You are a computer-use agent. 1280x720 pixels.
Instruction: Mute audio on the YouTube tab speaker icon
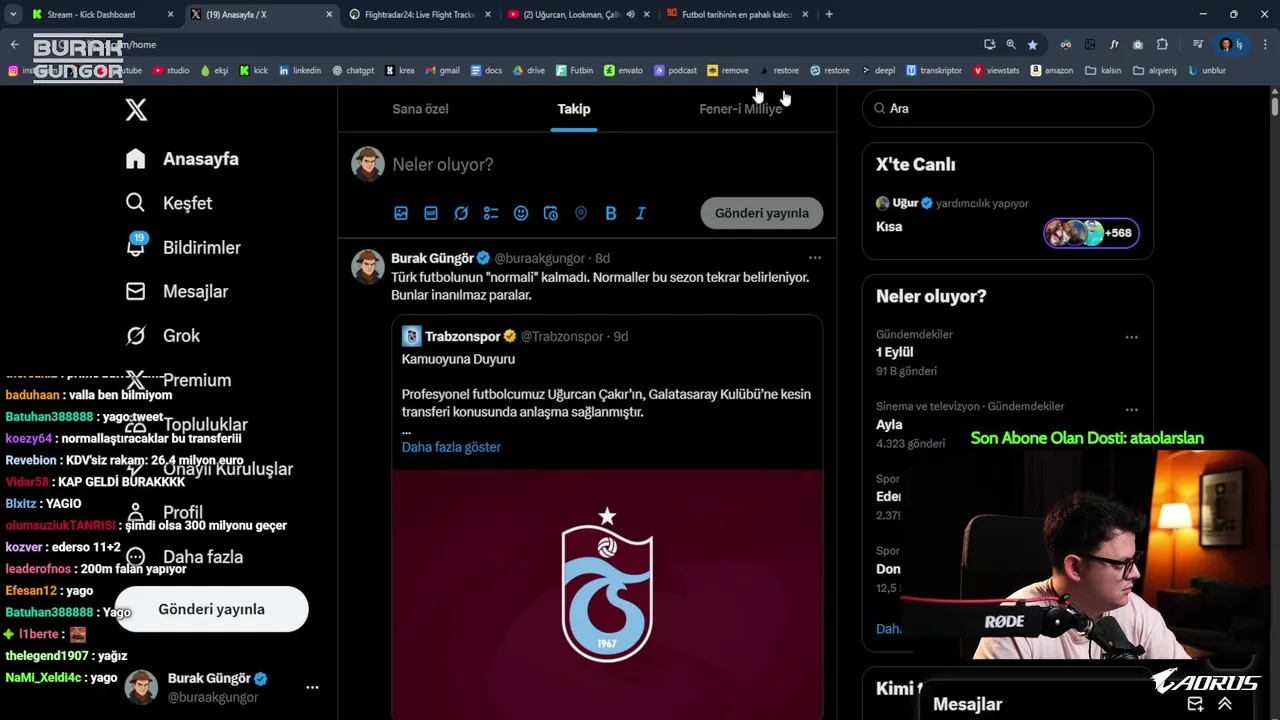(x=630, y=14)
